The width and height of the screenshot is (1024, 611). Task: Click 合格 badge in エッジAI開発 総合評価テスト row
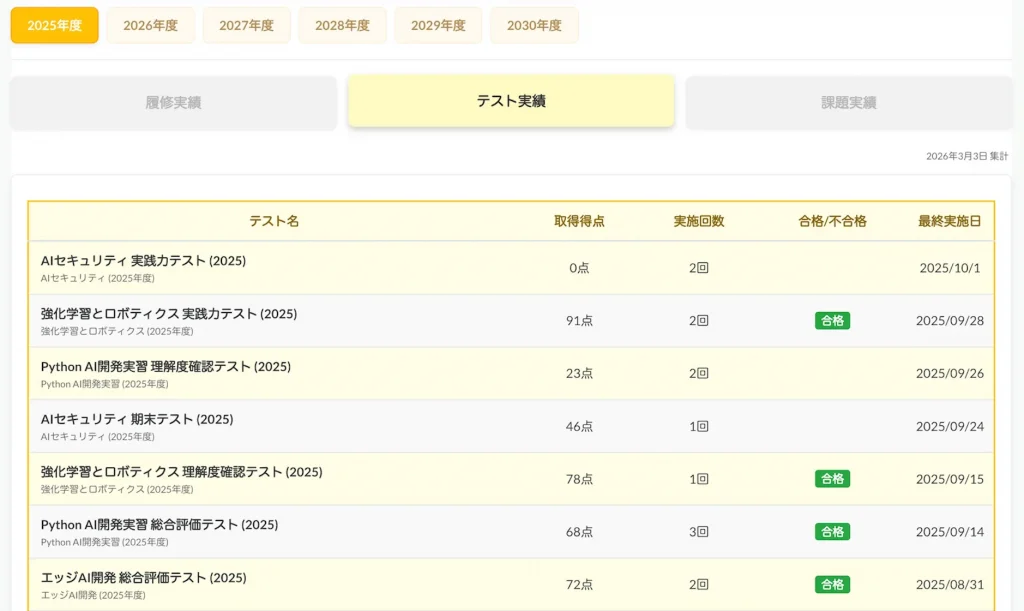click(x=832, y=585)
